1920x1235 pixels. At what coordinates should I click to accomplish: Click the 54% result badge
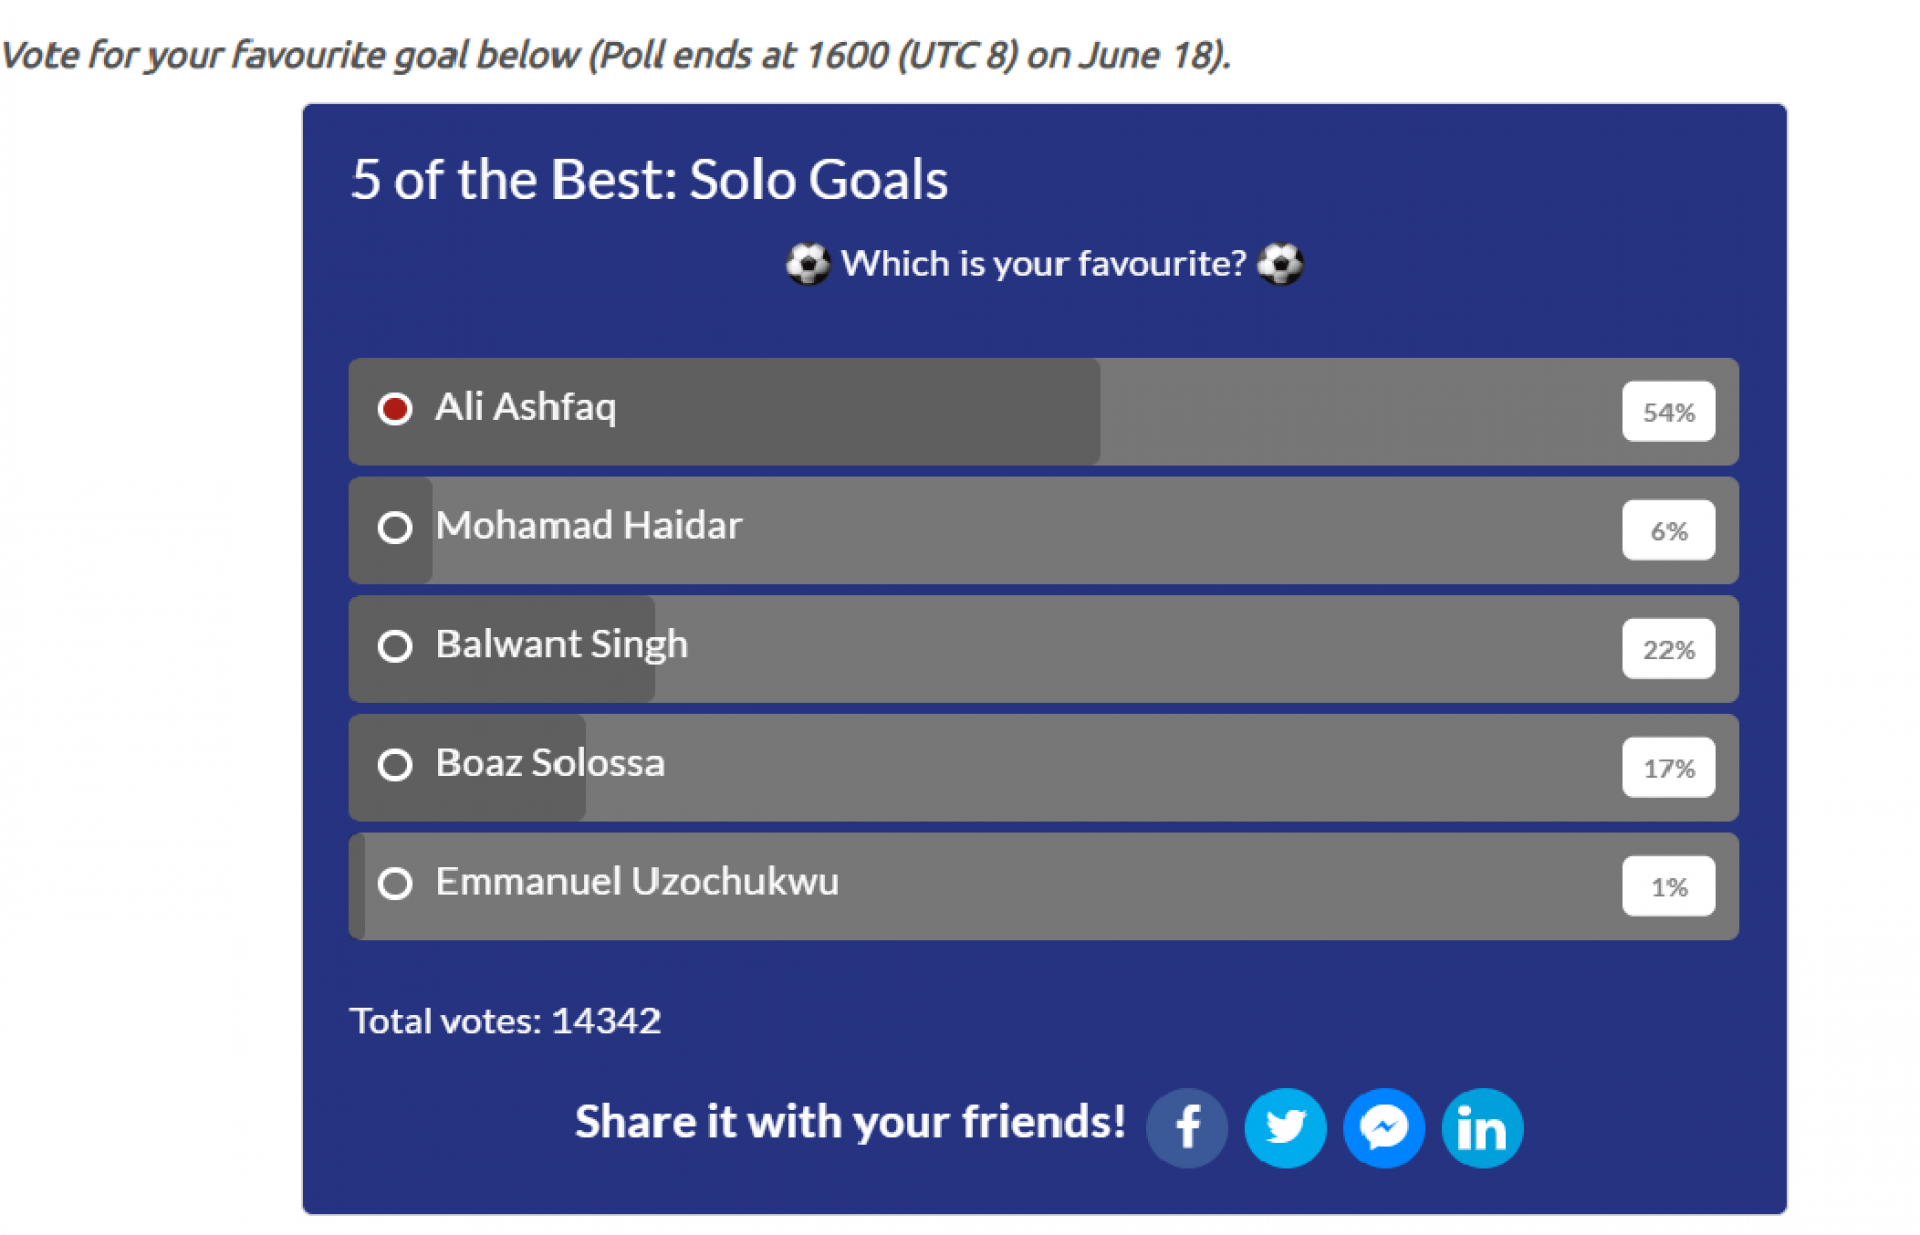(x=1668, y=411)
